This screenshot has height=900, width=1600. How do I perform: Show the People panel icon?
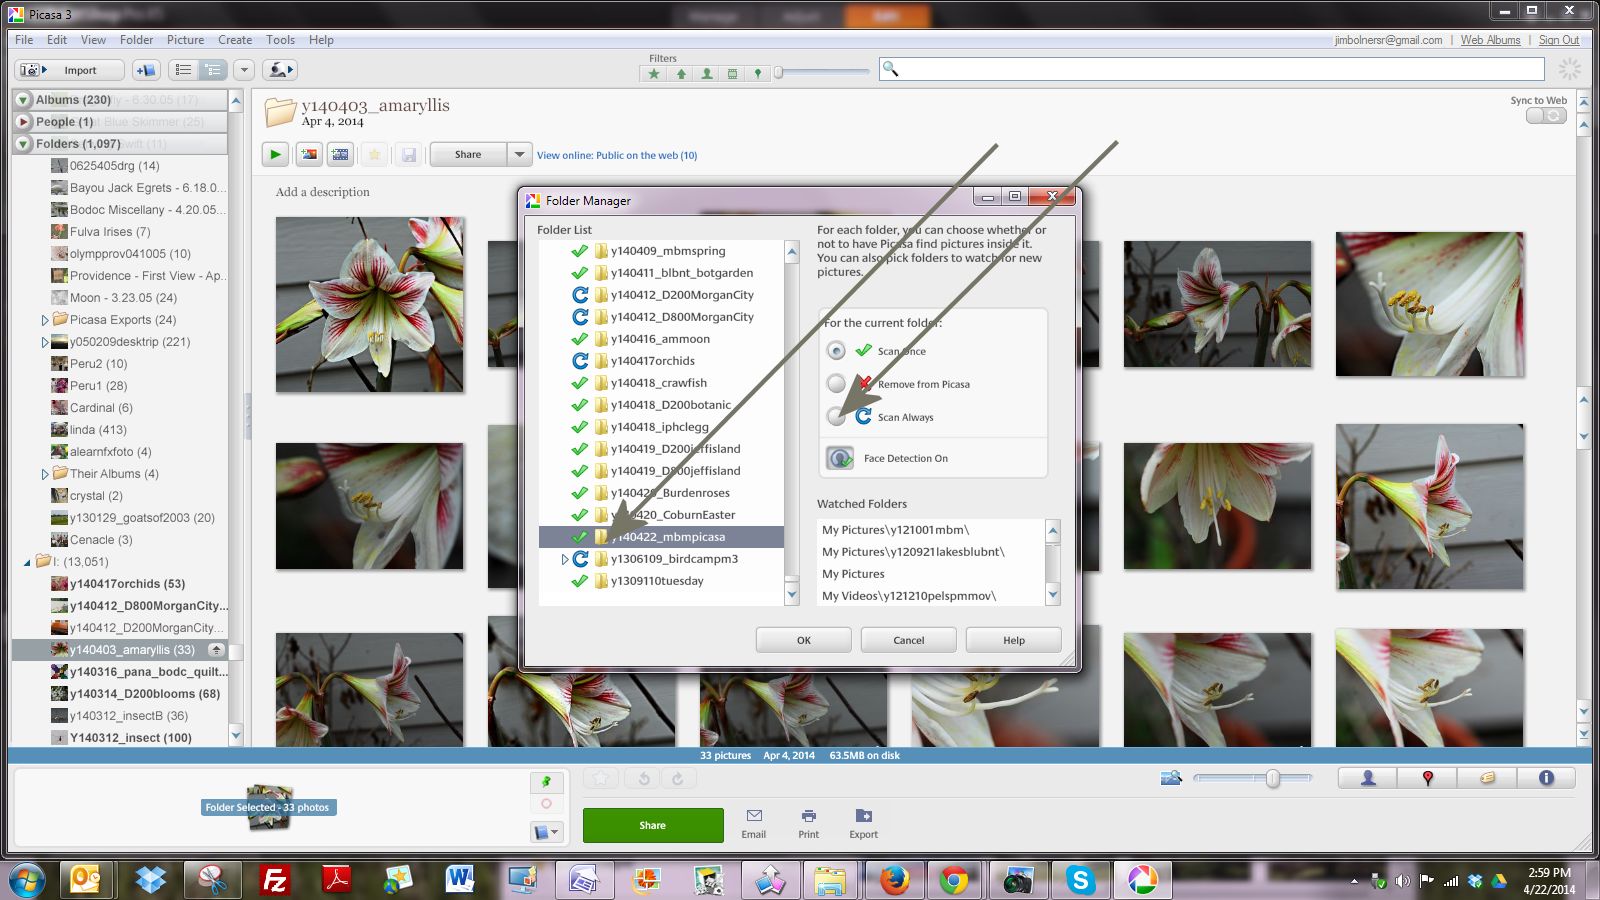[x=1368, y=778]
